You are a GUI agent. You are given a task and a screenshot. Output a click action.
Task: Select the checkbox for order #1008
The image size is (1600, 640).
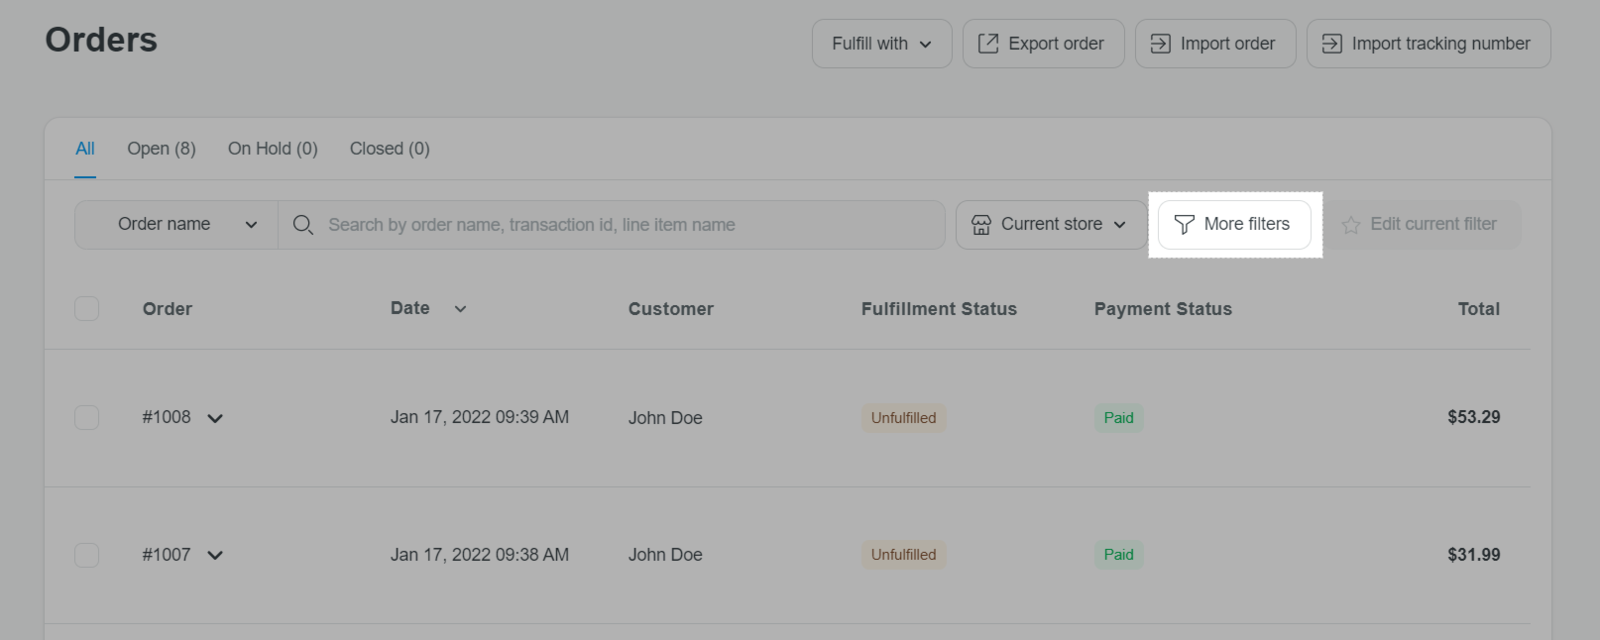tap(87, 417)
